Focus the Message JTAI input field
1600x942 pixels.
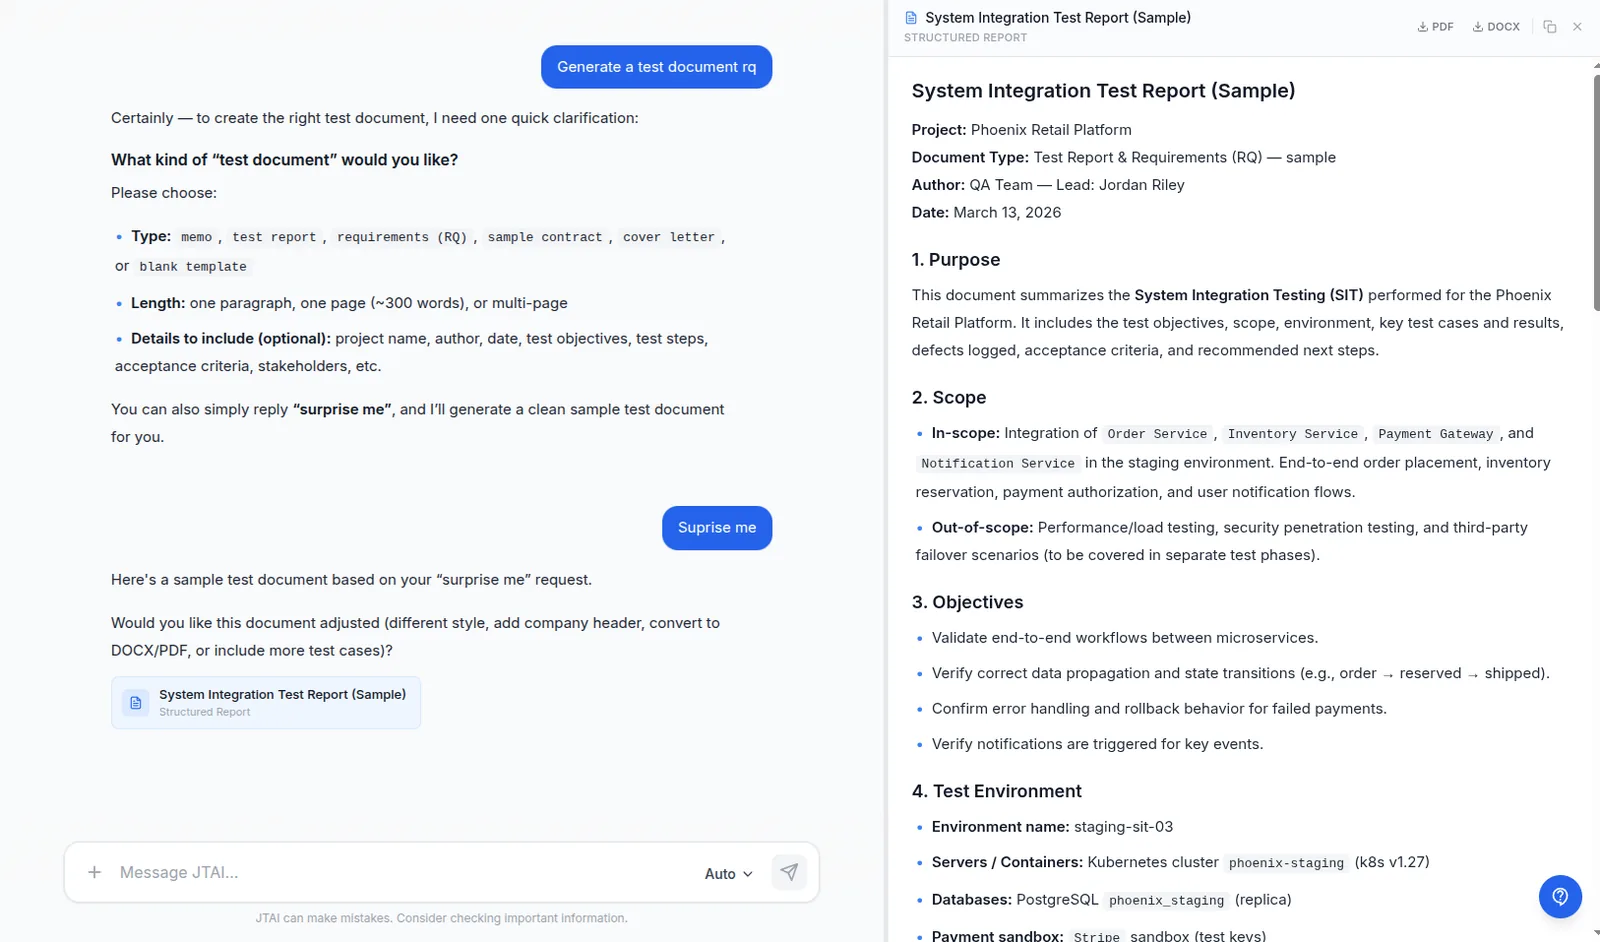pyautogui.click(x=400, y=872)
